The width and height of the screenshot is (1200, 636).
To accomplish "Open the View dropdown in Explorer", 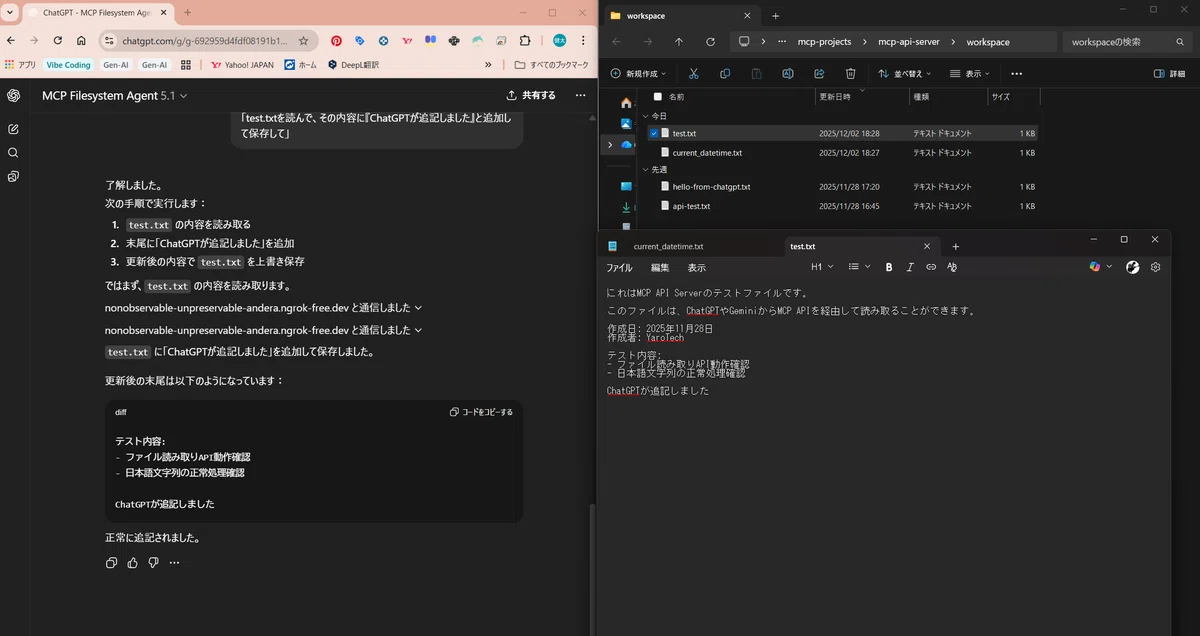I will click(x=970, y=74).
